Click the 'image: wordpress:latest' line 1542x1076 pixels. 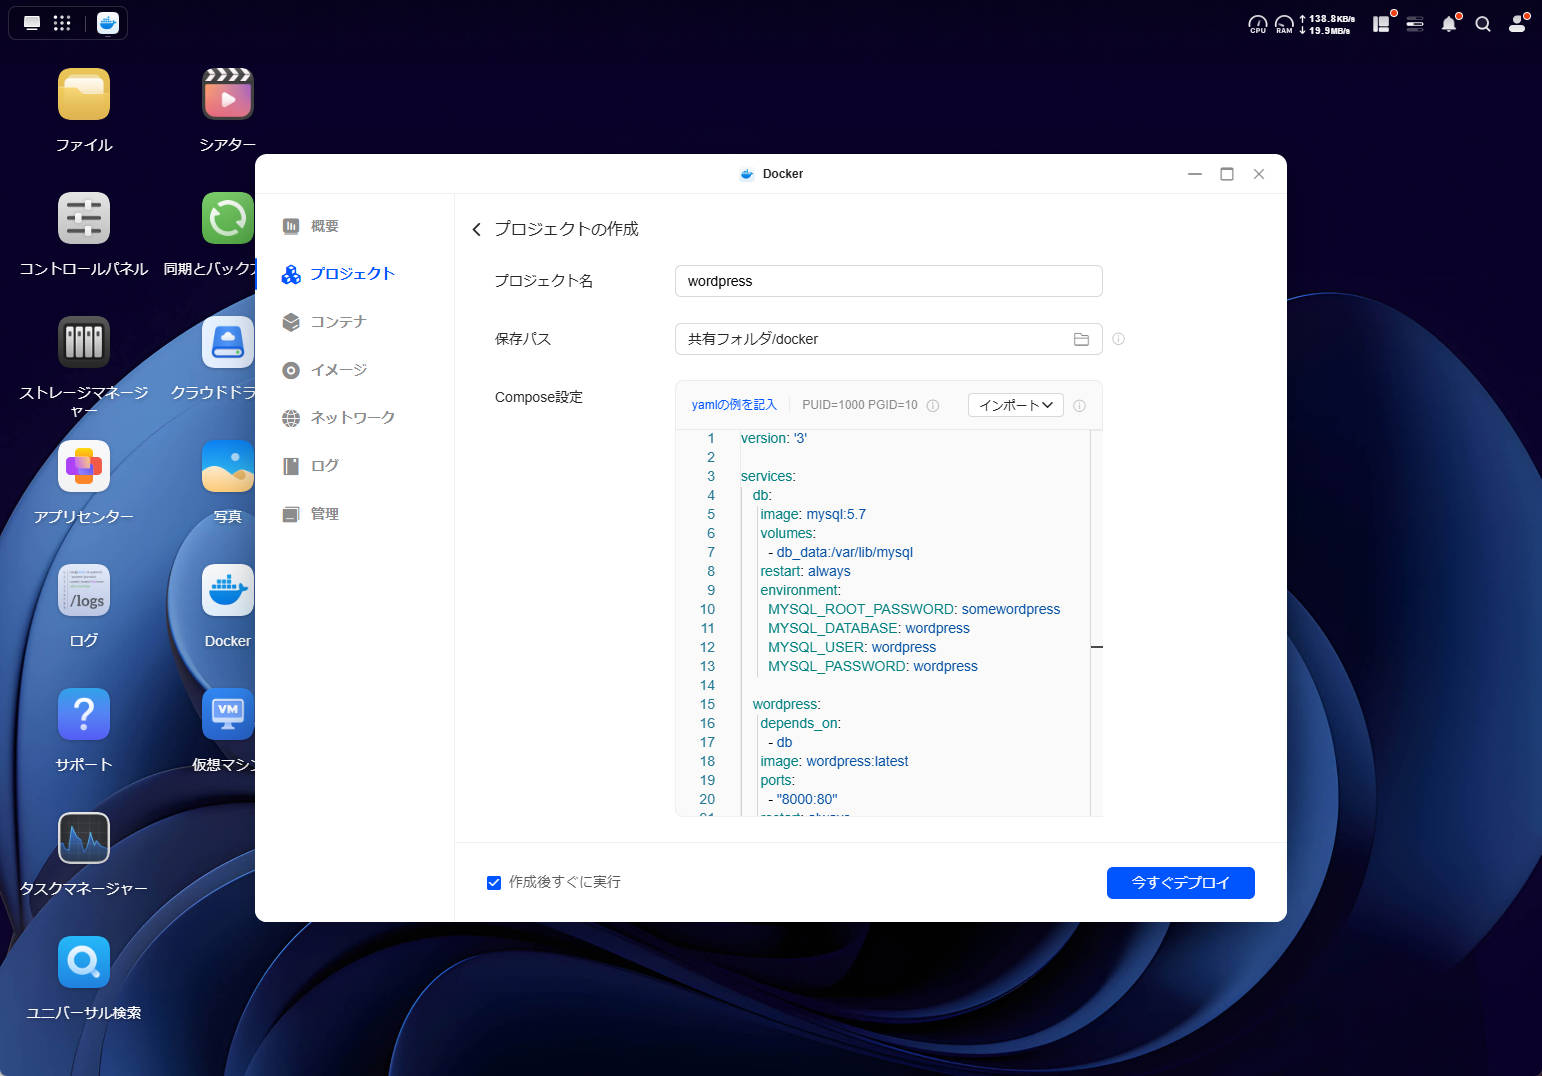point(834,762)
